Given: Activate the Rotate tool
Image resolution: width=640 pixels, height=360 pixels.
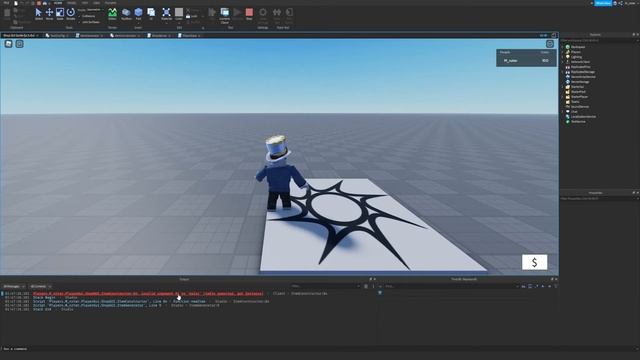Looking at the screenshot, I should click(71, 14).
